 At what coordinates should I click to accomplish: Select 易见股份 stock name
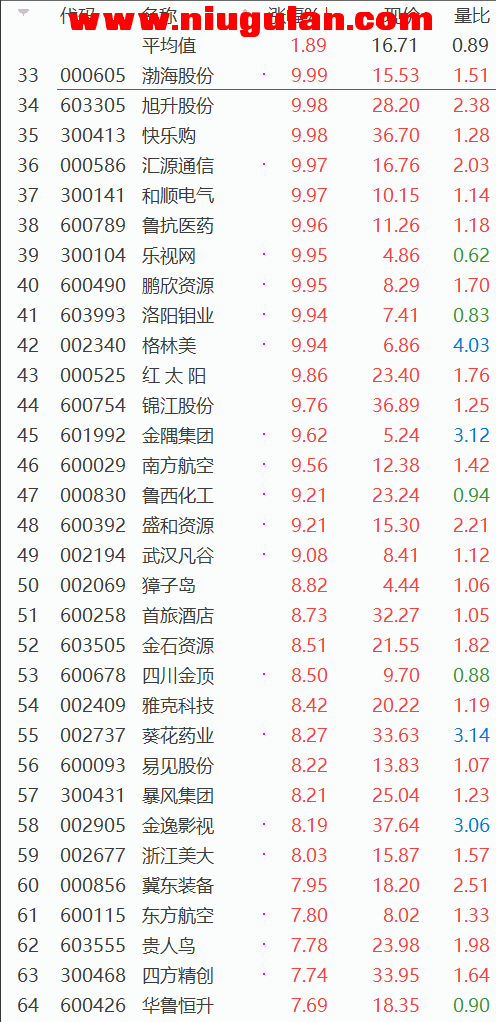tap(178, 765)
